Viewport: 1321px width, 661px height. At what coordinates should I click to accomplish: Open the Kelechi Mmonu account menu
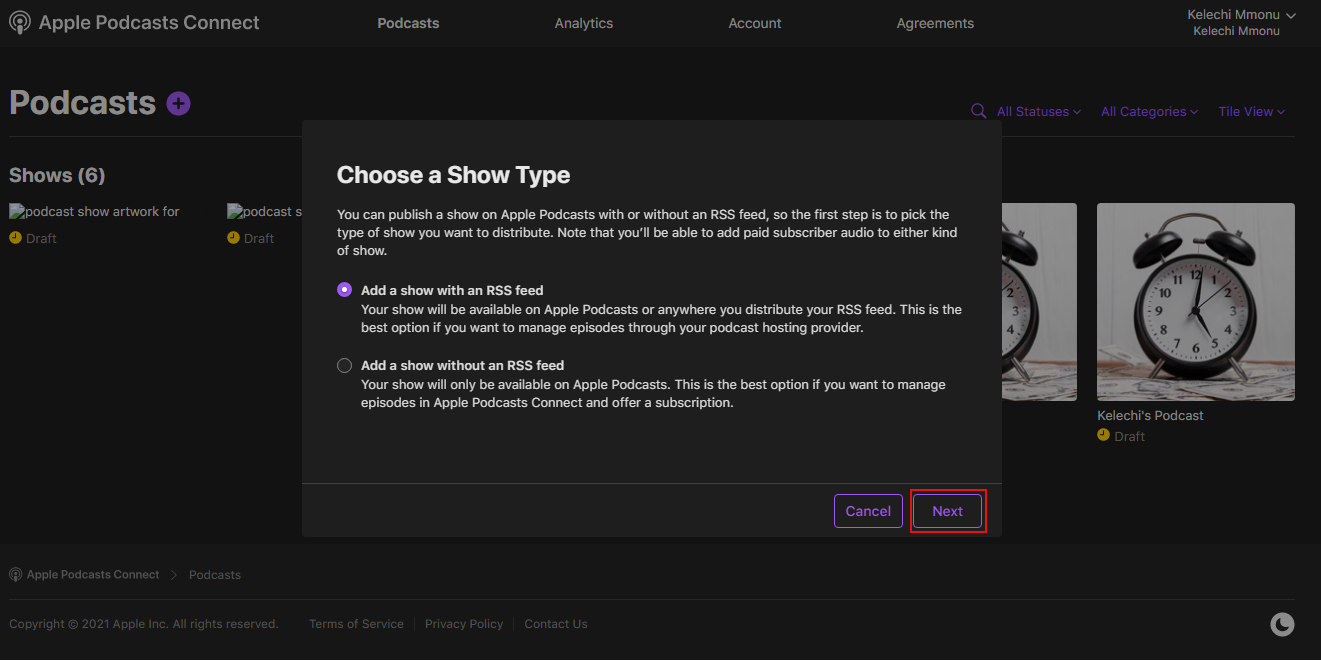1241,22
